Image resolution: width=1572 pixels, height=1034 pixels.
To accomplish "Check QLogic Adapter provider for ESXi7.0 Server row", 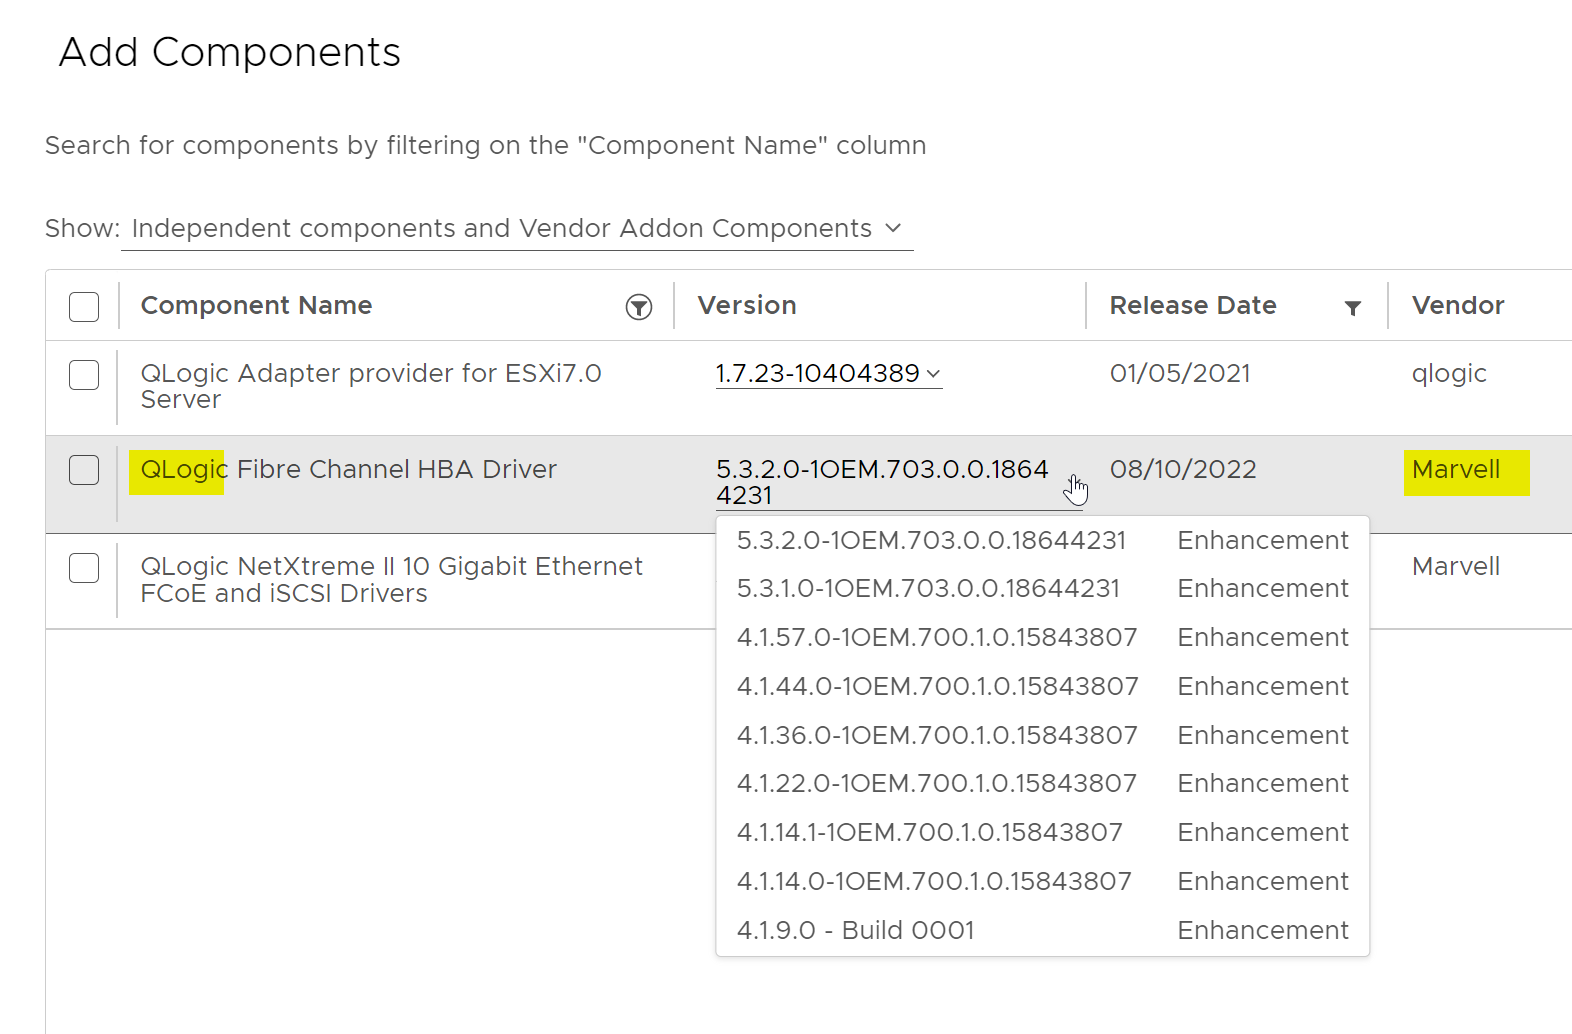I will [x=84, y=375].
